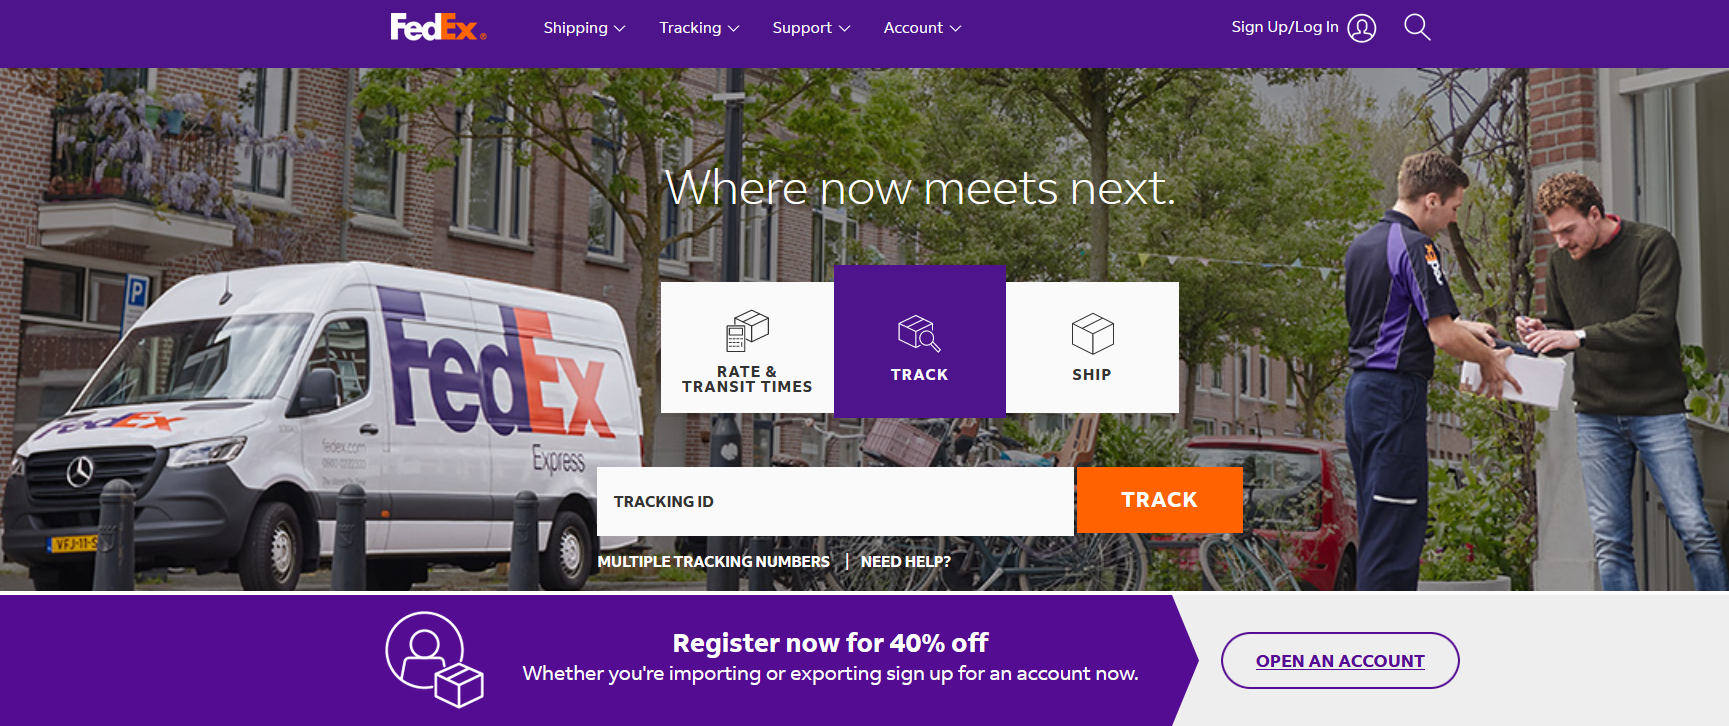Click the user profile avatar icon

tap(1362, 28)
